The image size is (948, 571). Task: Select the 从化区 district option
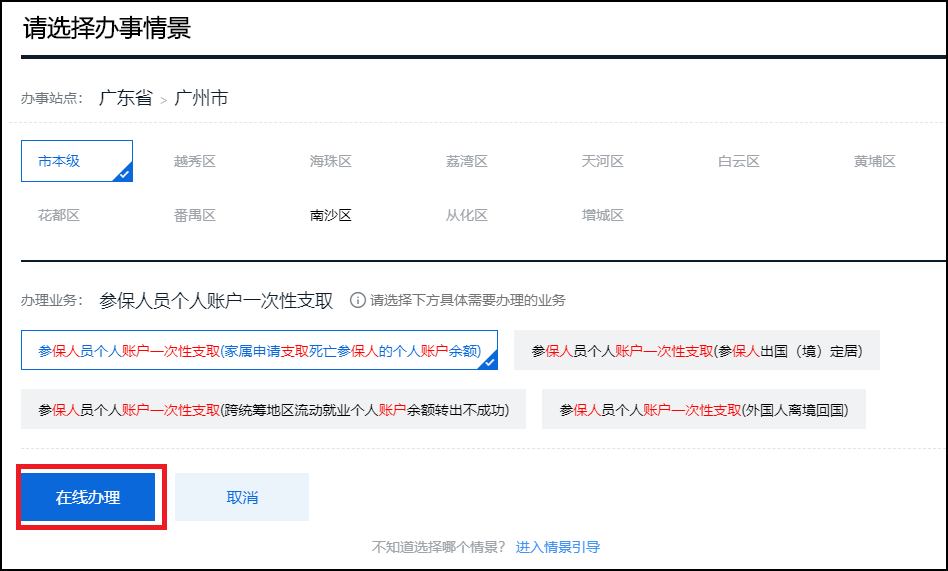(x=467, y=215)
